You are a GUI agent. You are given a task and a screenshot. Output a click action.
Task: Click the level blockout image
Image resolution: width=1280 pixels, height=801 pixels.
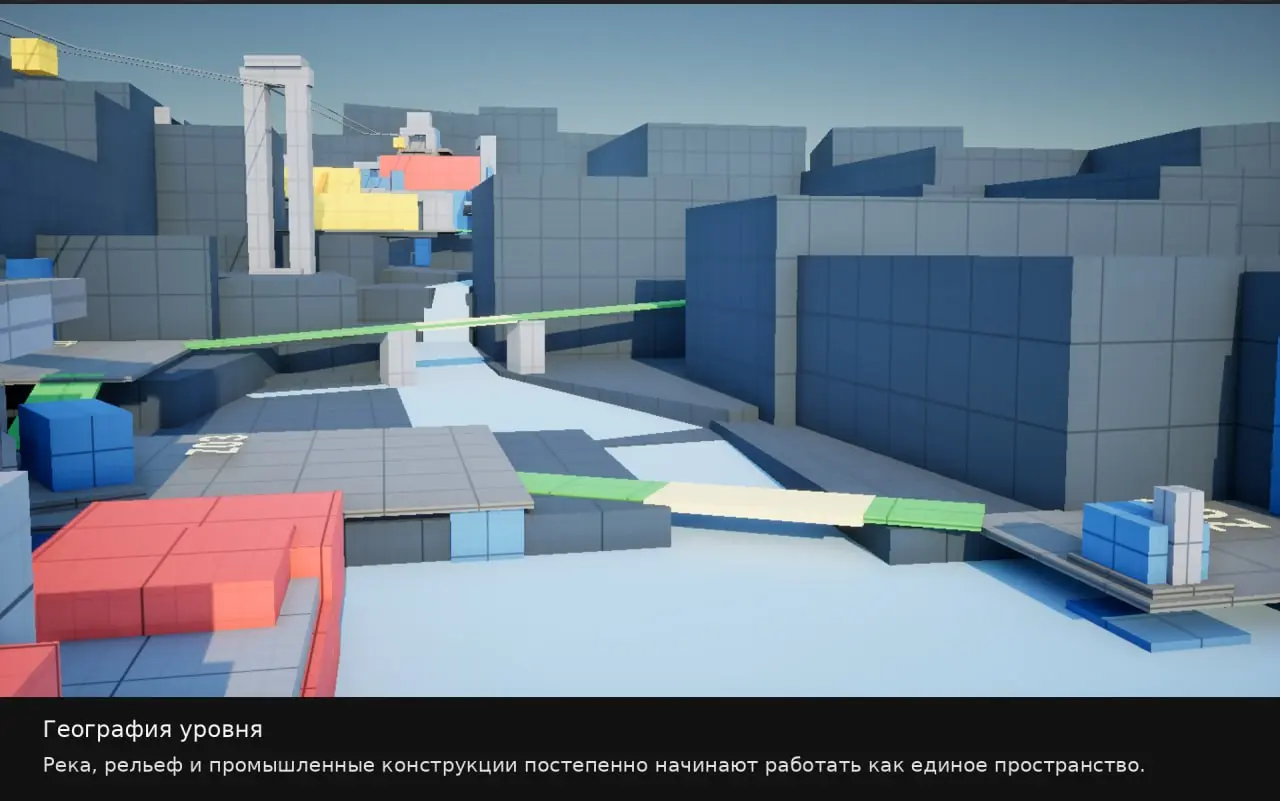(x=640, y=350)
